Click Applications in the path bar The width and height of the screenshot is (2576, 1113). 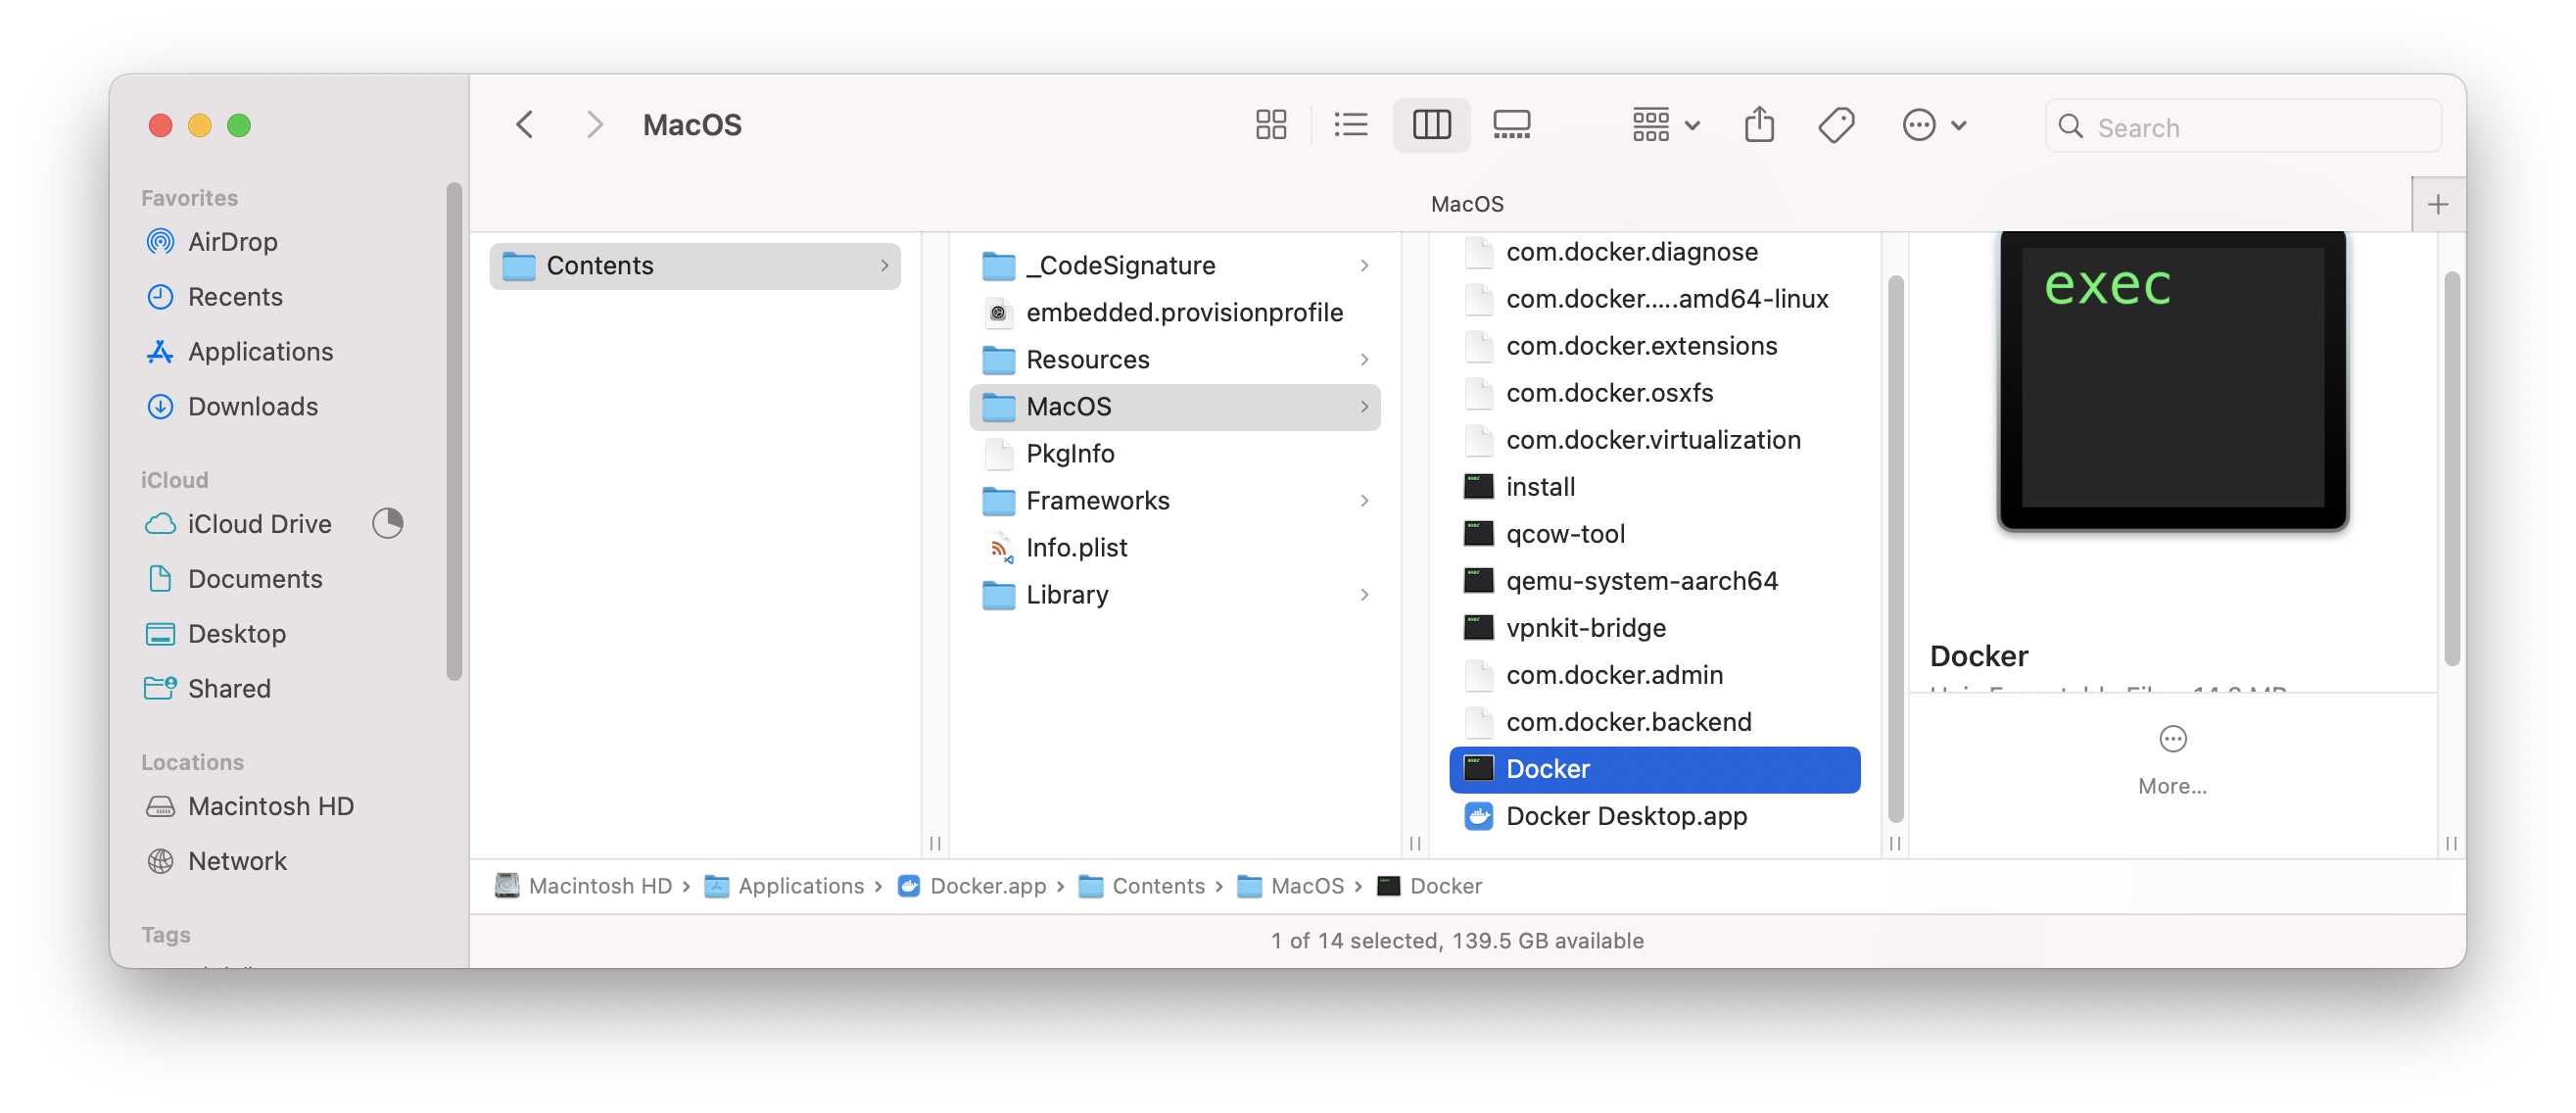[x=801, y=886]
